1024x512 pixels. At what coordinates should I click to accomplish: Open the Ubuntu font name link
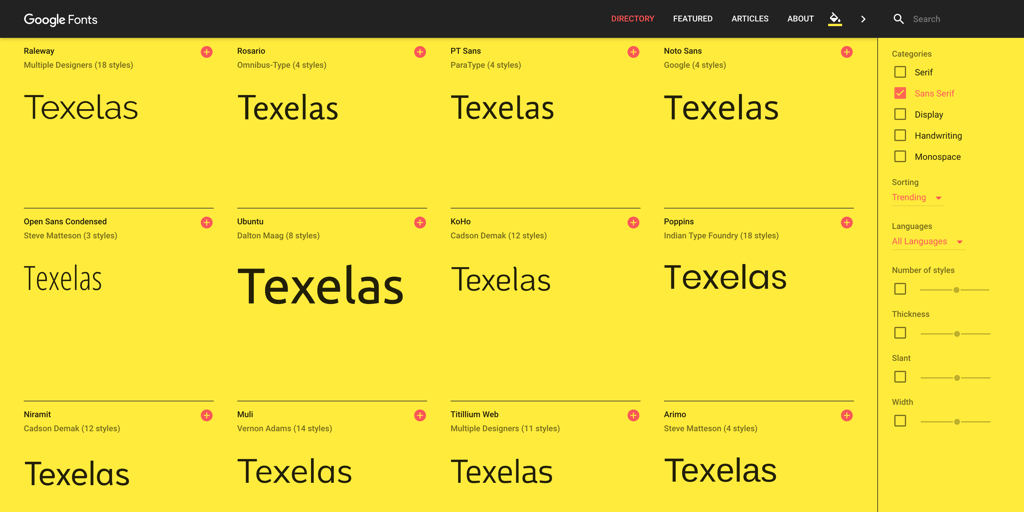[250, 222]
